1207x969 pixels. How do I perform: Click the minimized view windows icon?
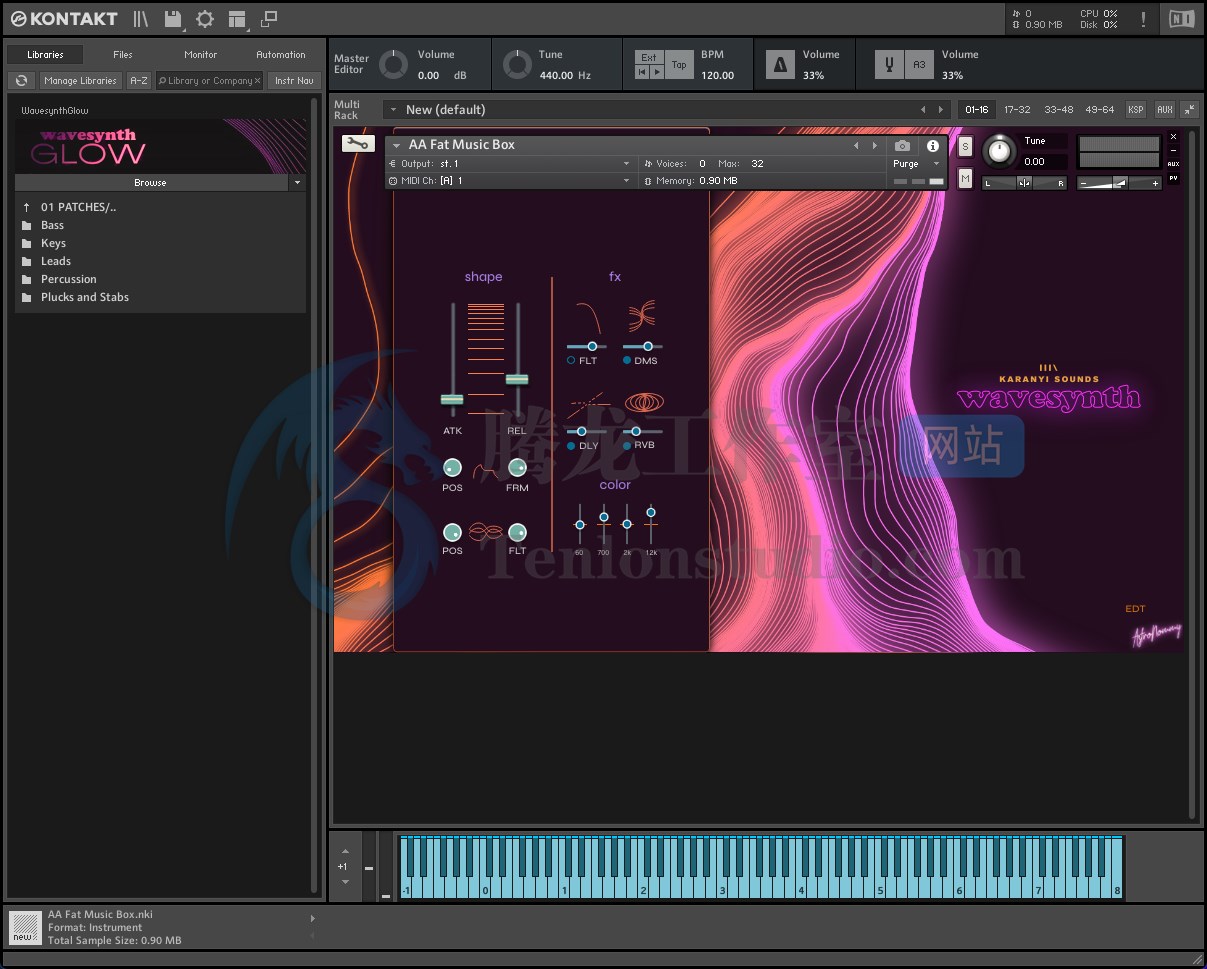click(x=269, y=19)
